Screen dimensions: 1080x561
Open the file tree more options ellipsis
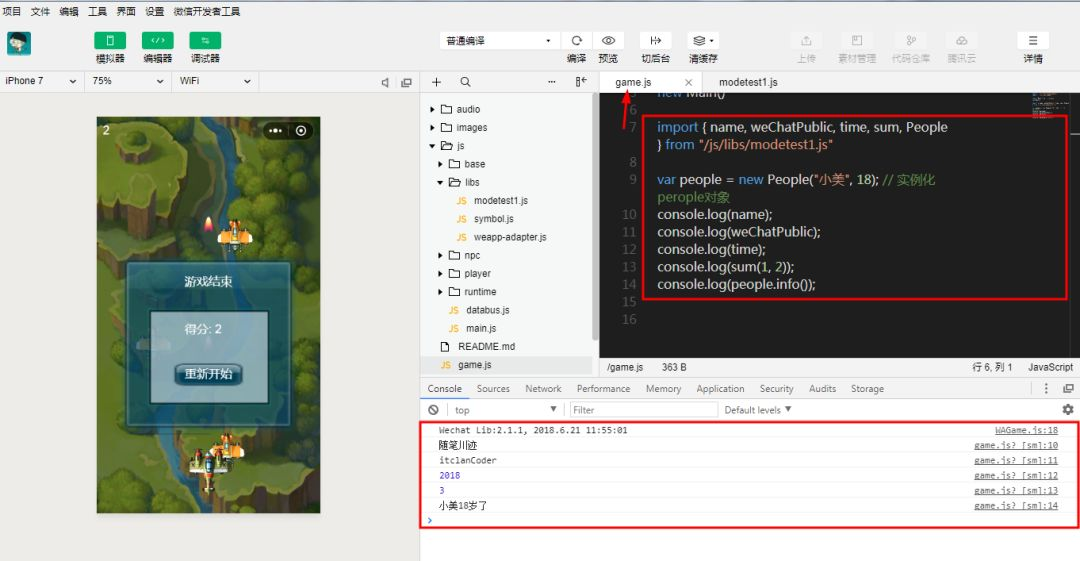[x=552, y=82]
